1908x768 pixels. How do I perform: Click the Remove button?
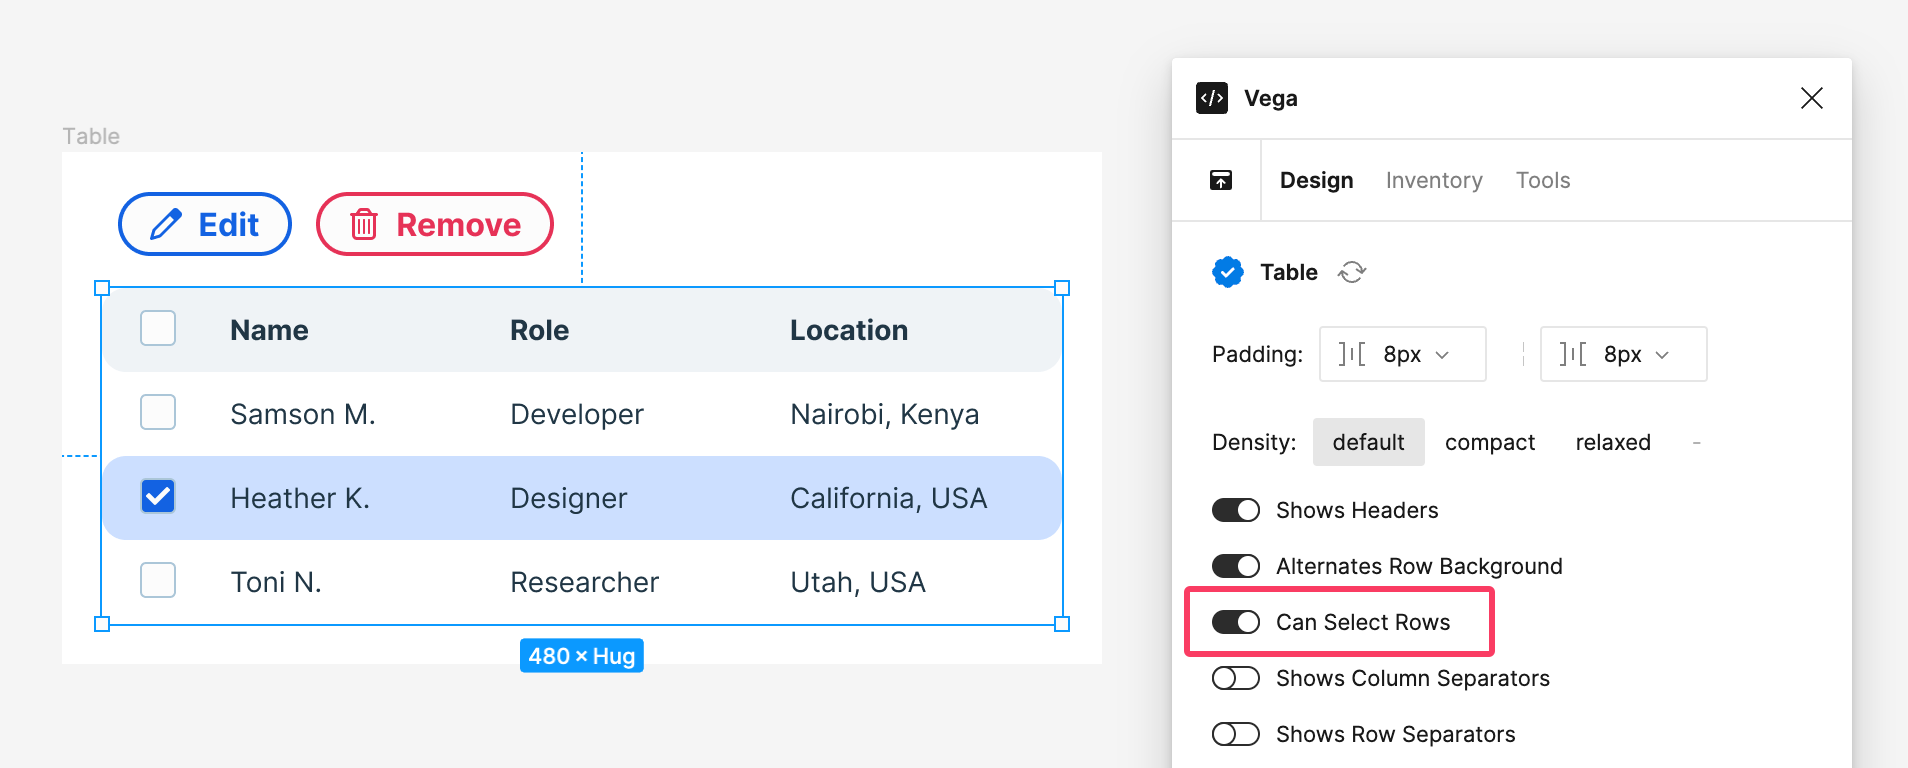tap(435, 224)
